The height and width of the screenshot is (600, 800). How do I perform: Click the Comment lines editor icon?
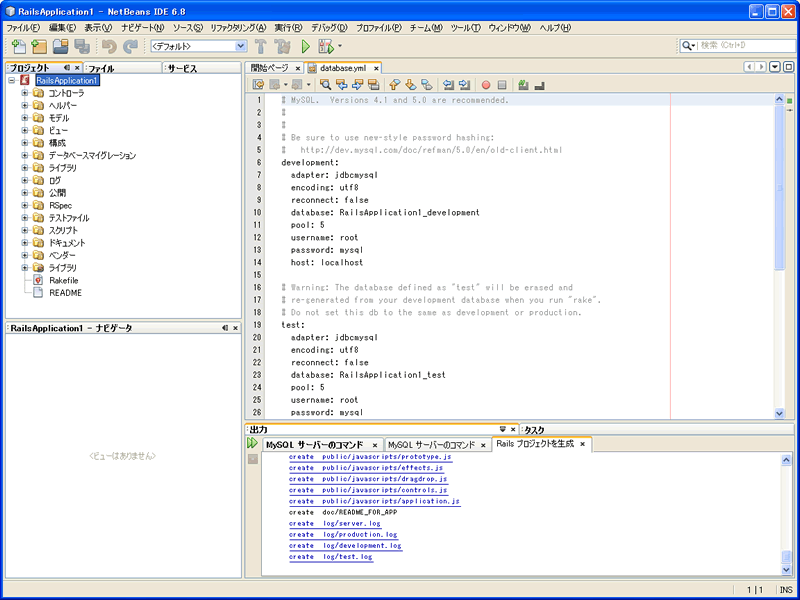[x=523, y=85]
